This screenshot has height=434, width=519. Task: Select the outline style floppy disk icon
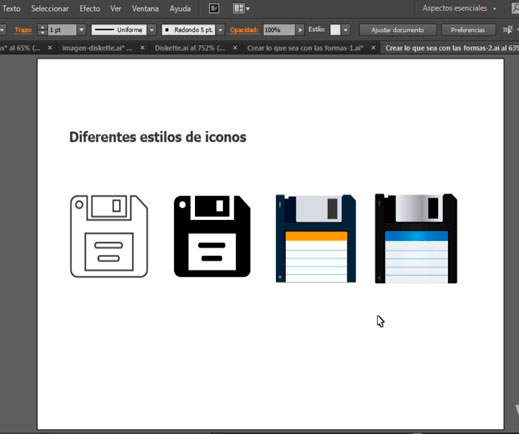point(109,236)
